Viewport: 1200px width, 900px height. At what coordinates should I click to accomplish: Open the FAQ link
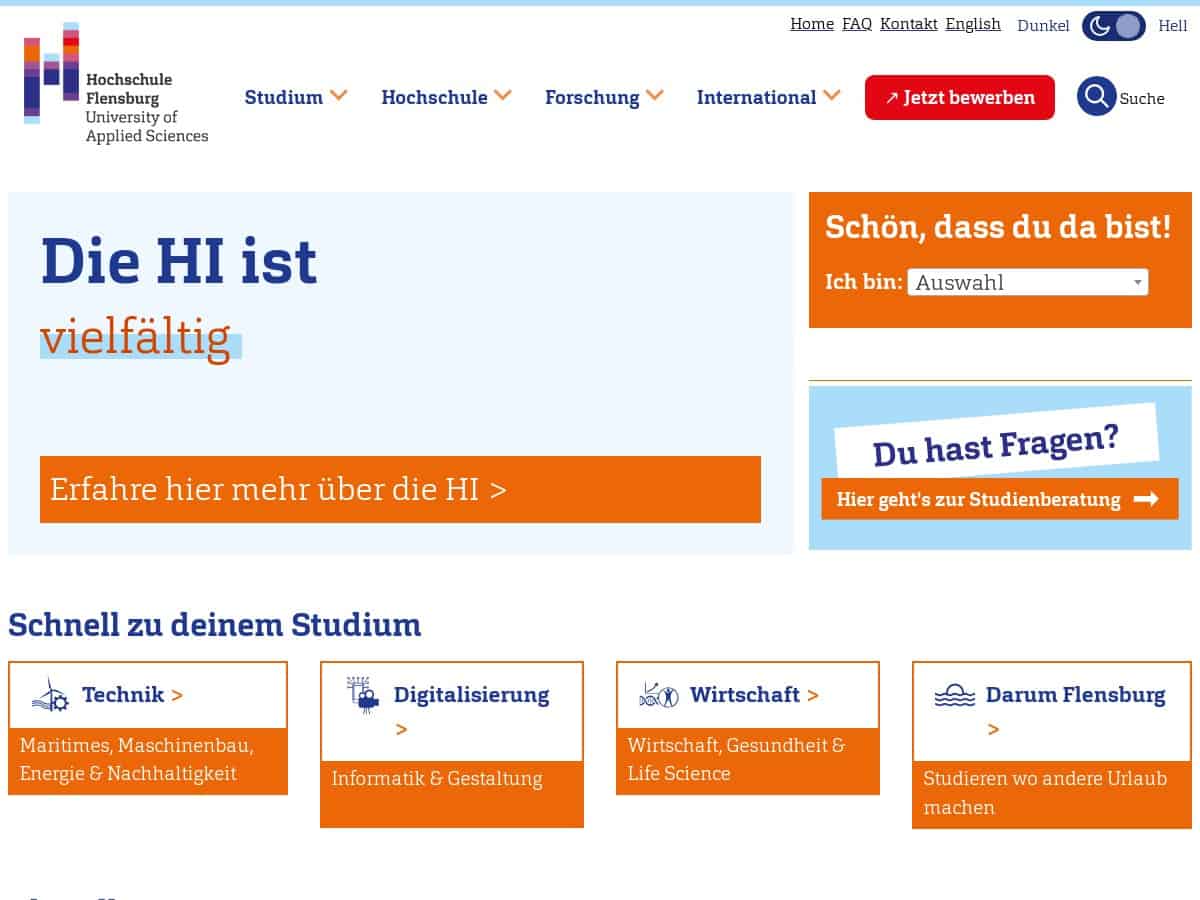(857, 24)
